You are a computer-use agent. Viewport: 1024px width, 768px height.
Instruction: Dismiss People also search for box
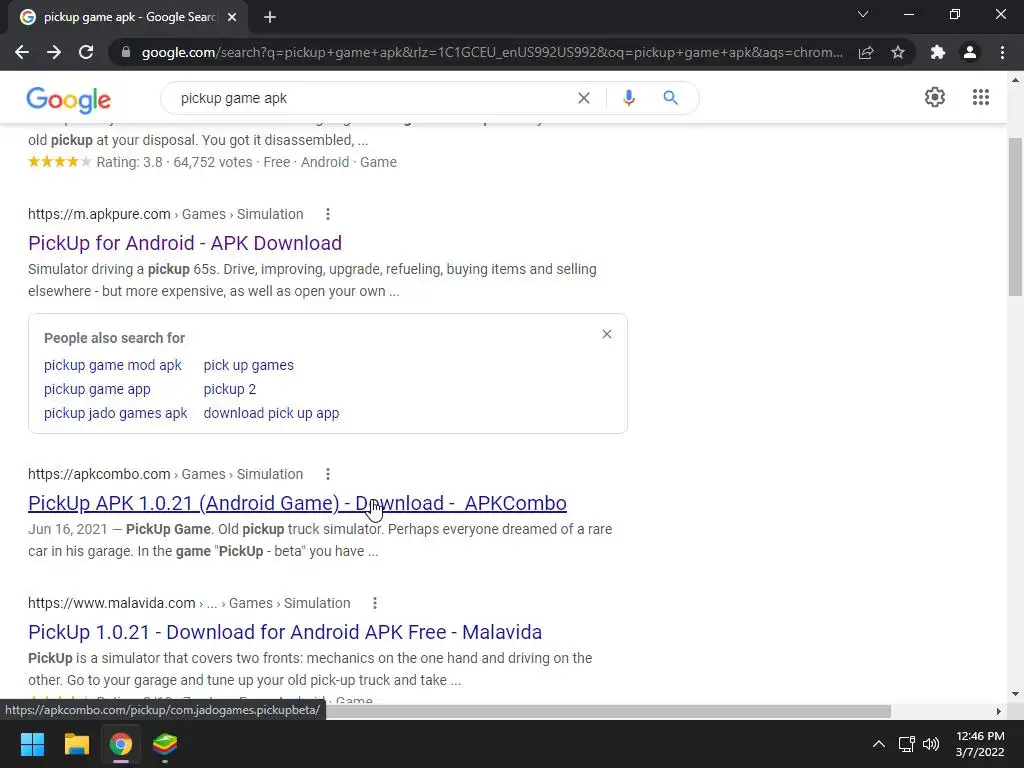607,334
